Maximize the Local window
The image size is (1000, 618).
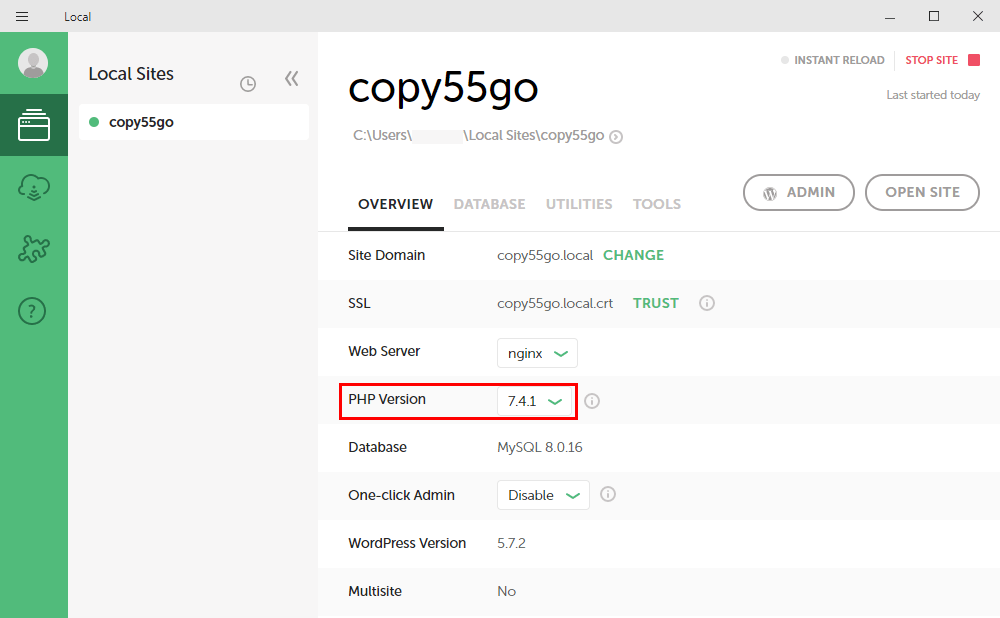934,17
